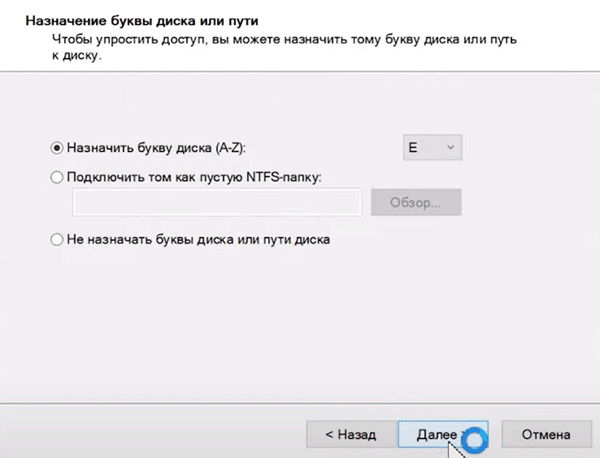Click the letter E in the drive selector

411,148
